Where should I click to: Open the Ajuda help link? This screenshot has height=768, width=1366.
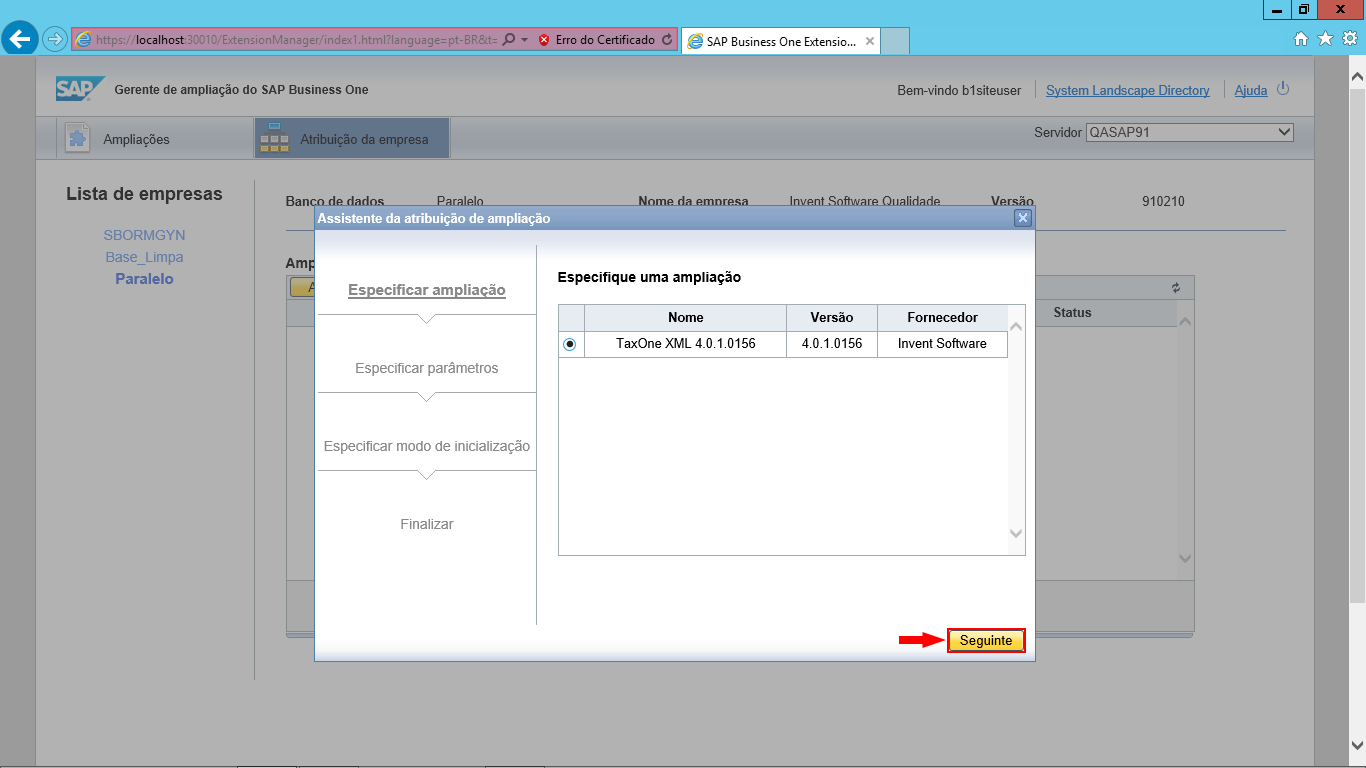click(x=1251, y=90)
